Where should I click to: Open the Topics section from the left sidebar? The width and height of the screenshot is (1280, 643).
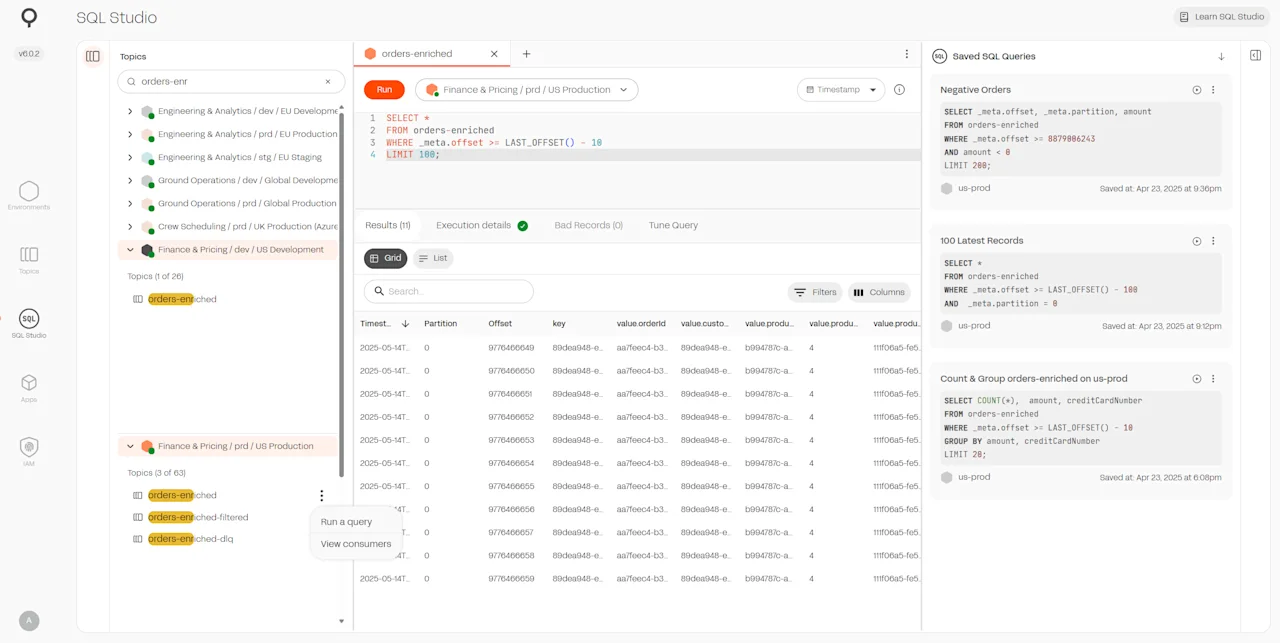(x=29, y=258)
